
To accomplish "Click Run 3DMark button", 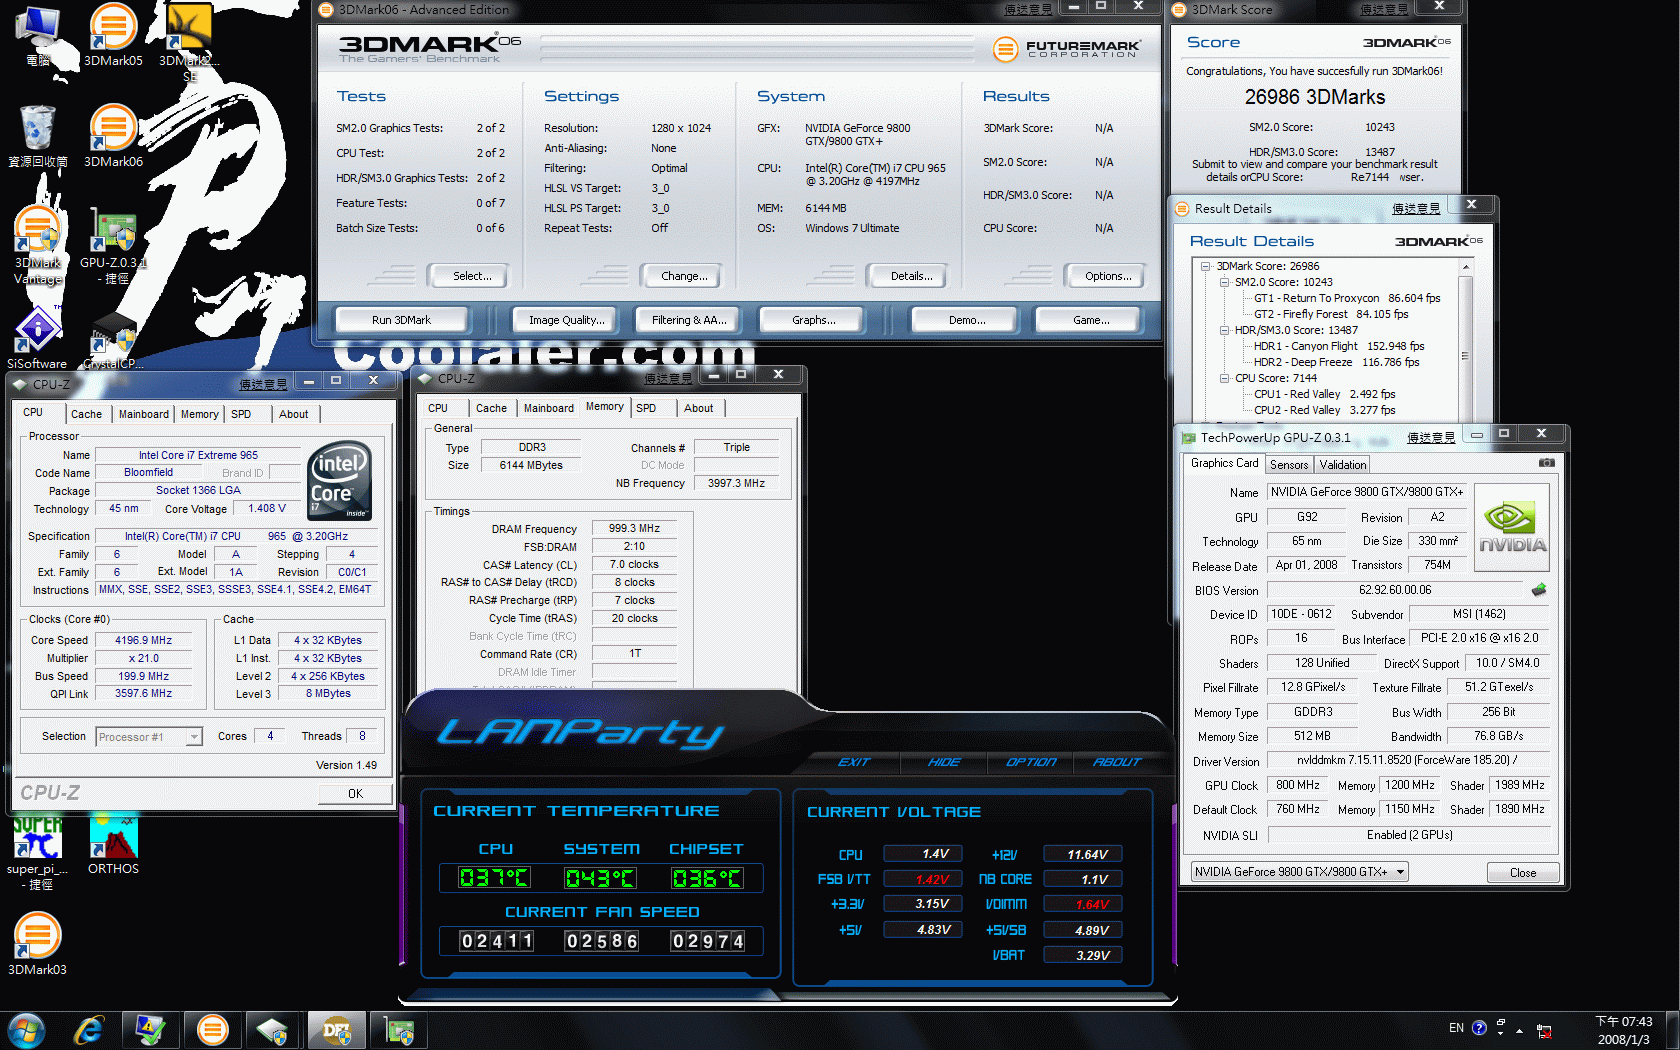I will (401, 320).
